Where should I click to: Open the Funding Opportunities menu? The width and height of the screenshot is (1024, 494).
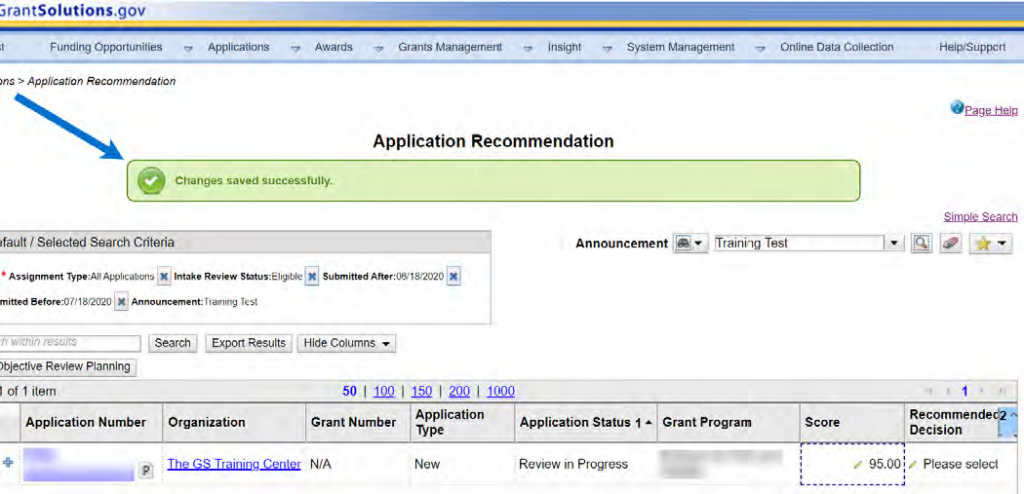(106, 47)
